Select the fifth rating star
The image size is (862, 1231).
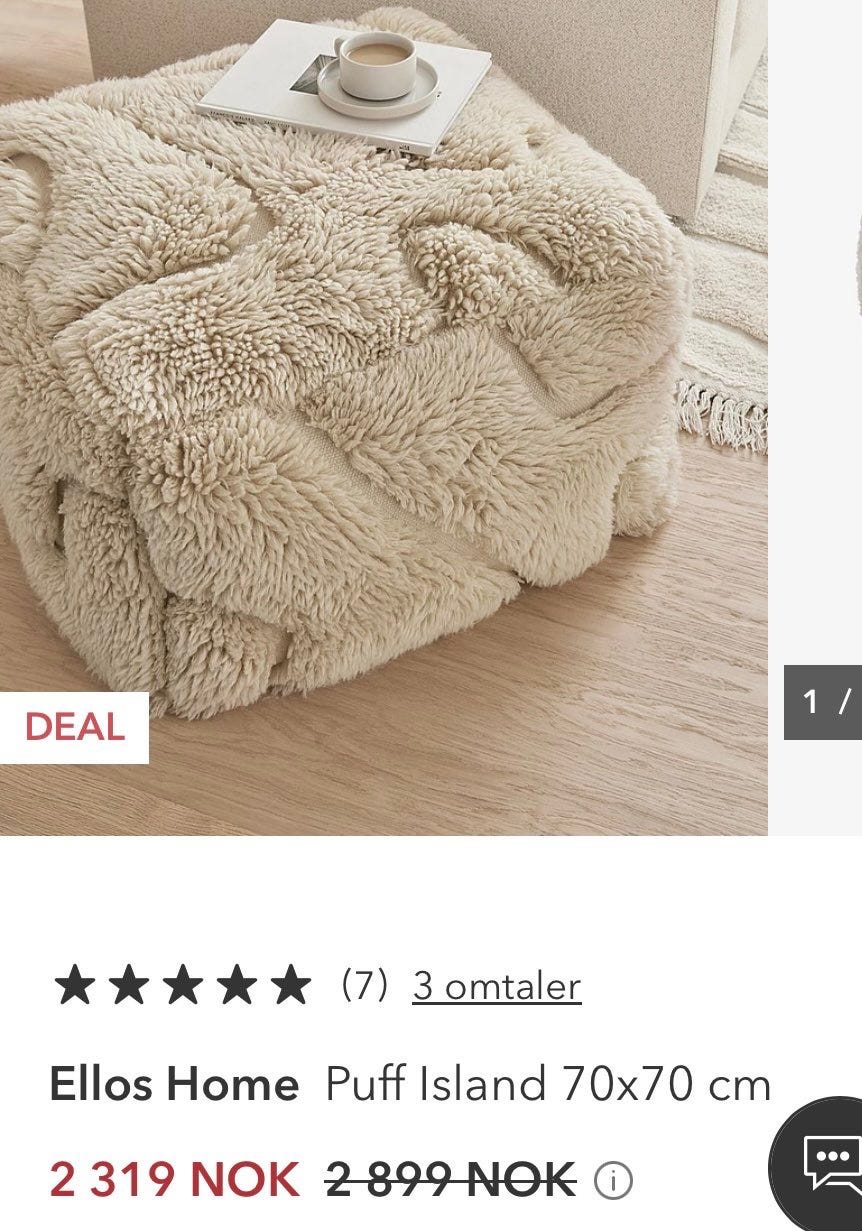(x=291, y=985)
